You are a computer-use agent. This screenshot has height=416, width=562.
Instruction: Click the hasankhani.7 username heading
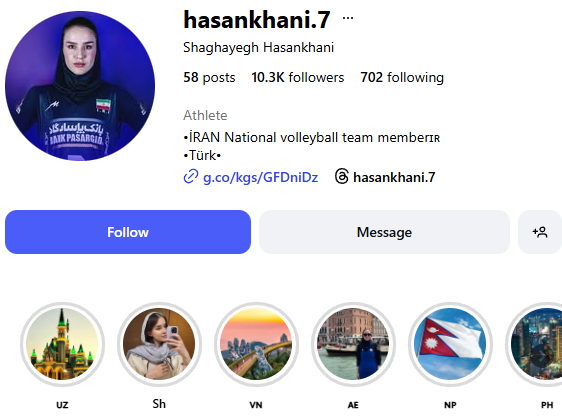(x=257, y=19)
